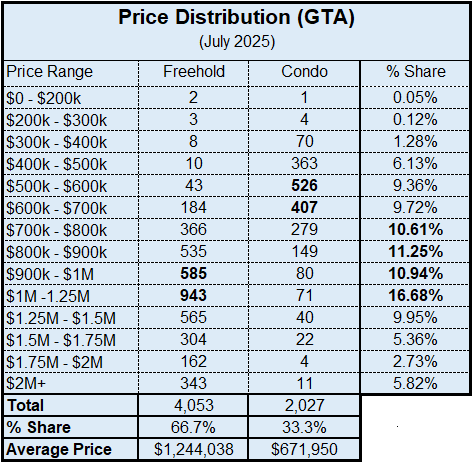
Task: Select the 11.25% share cell
Action: point(415,251)
